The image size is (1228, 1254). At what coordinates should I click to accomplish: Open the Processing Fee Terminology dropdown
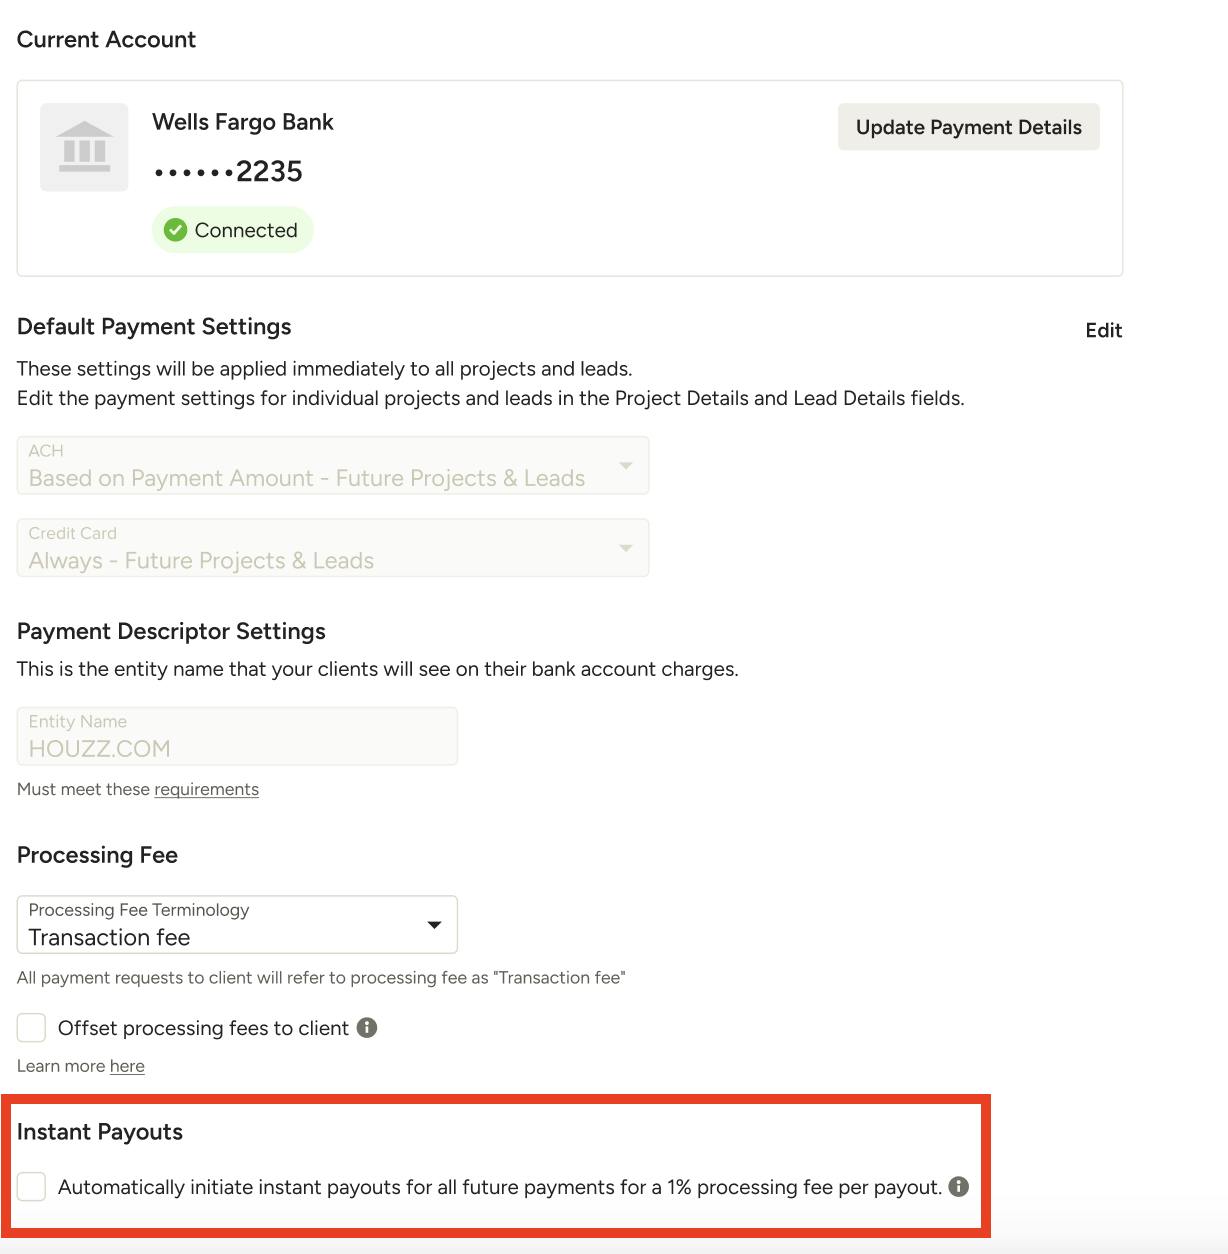click(x=237, y=925)
